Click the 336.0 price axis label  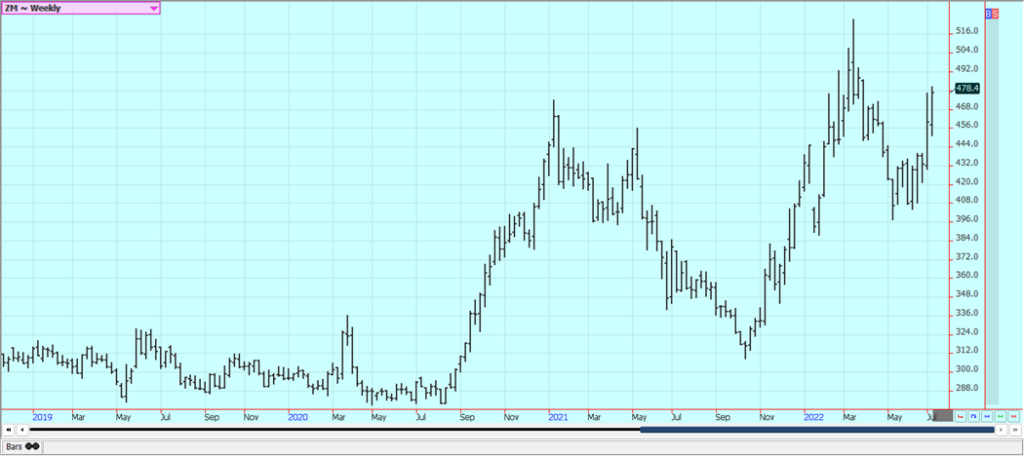[966, 313]
